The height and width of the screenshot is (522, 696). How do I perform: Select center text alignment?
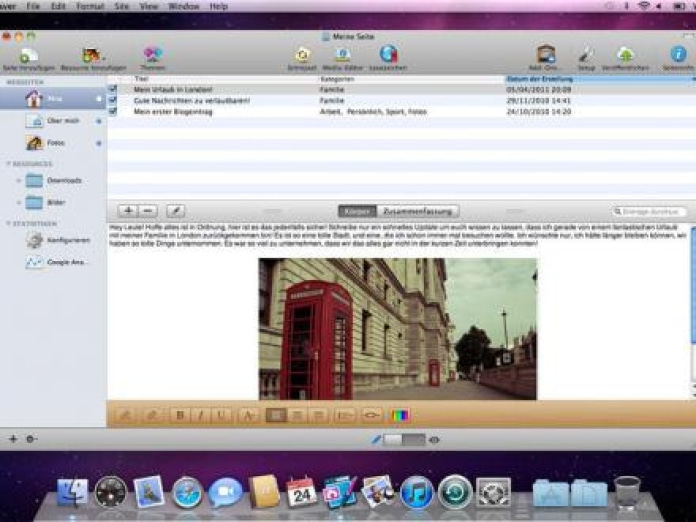(x=297, y=415)
